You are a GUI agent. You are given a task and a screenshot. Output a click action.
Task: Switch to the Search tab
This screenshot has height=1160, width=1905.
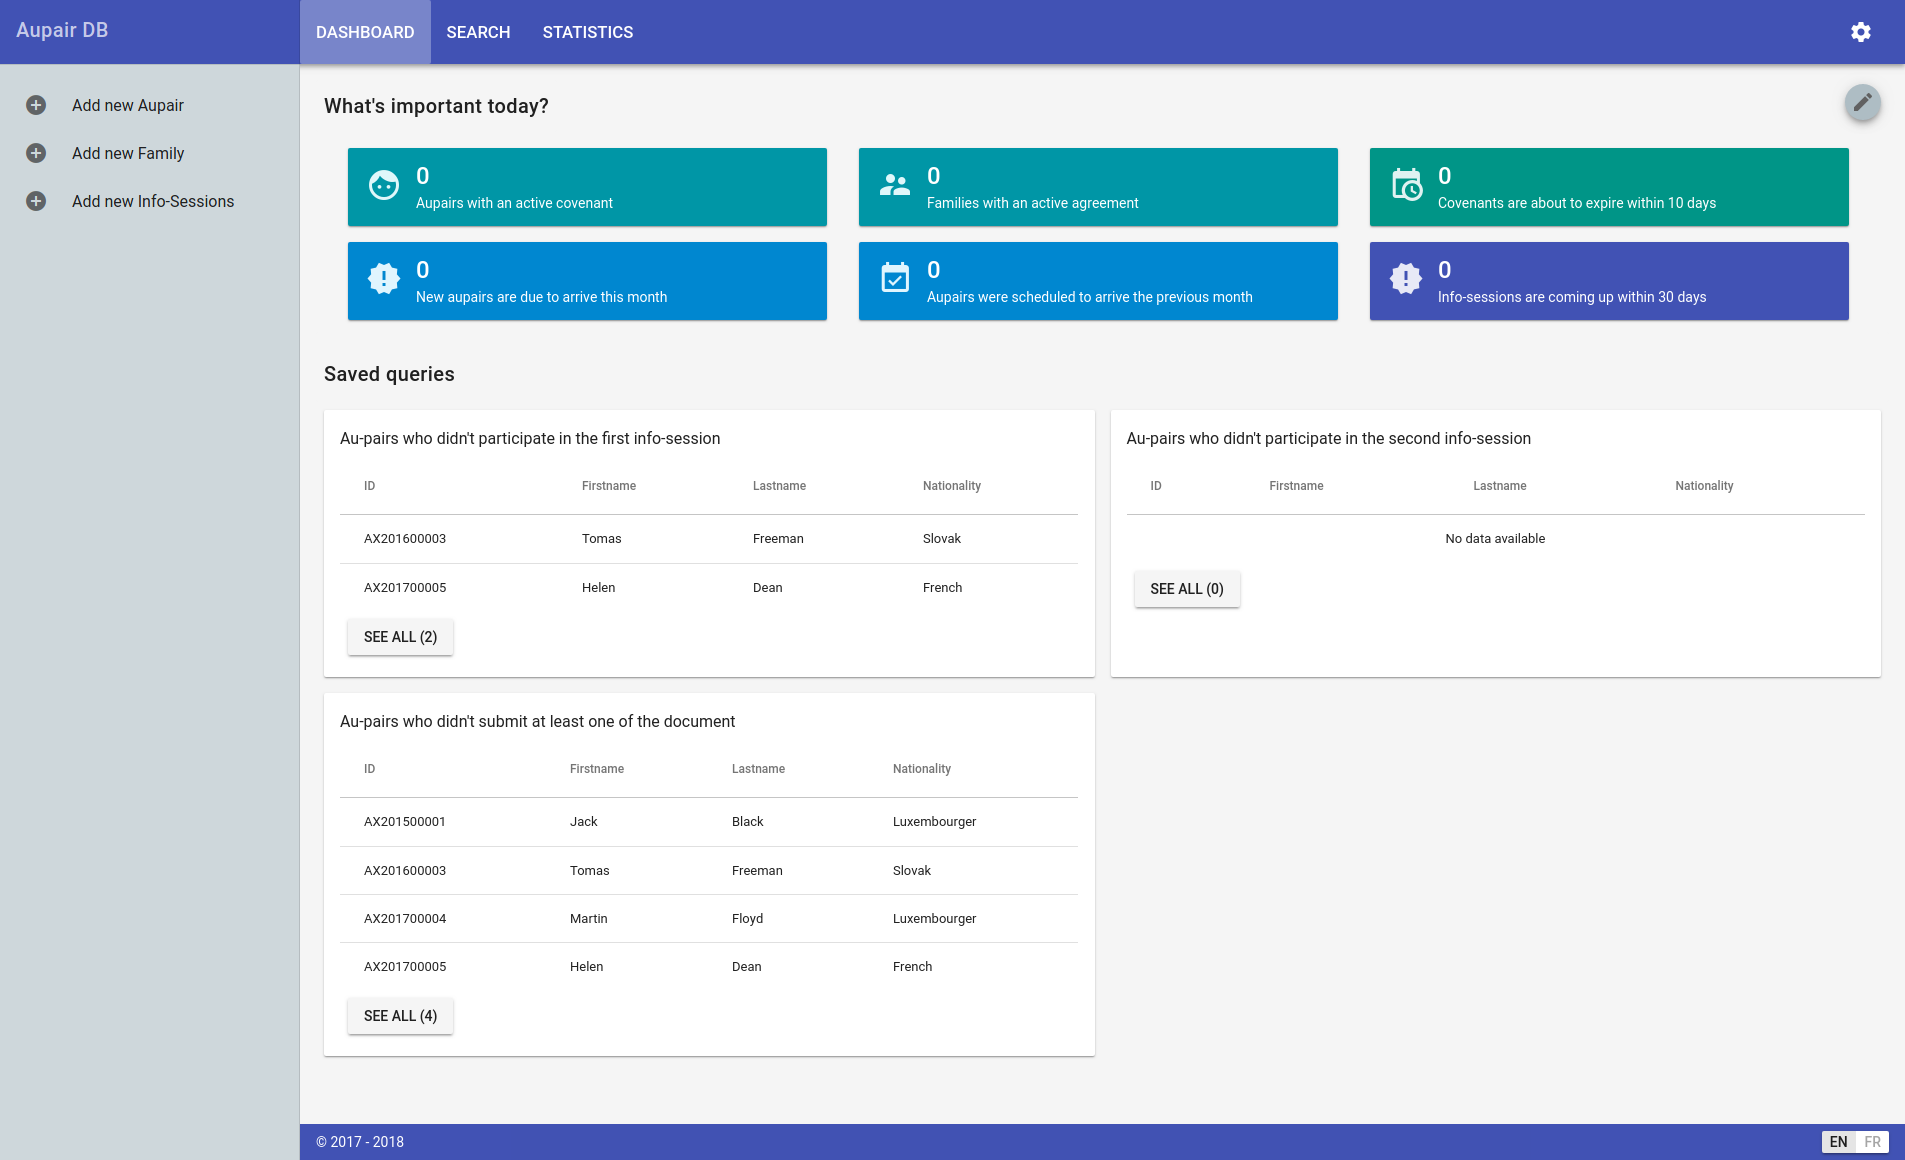click(478, 32)
